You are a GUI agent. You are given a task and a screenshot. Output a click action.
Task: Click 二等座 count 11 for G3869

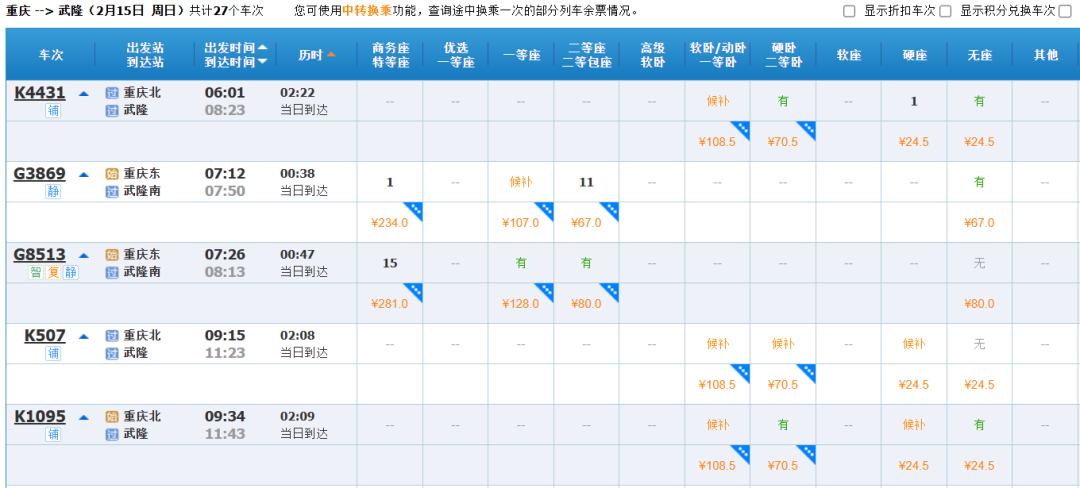click(x=586, y=182)
